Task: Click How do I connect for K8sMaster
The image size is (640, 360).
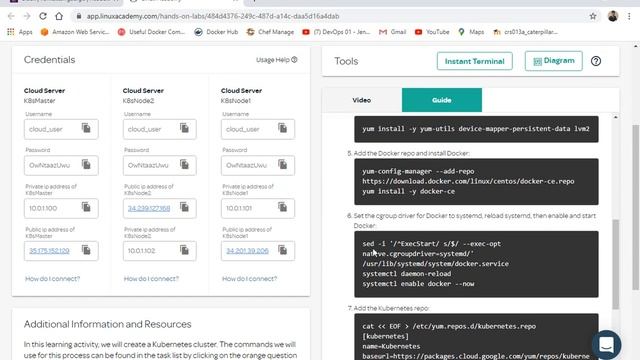Action: (x=52, y=279)
